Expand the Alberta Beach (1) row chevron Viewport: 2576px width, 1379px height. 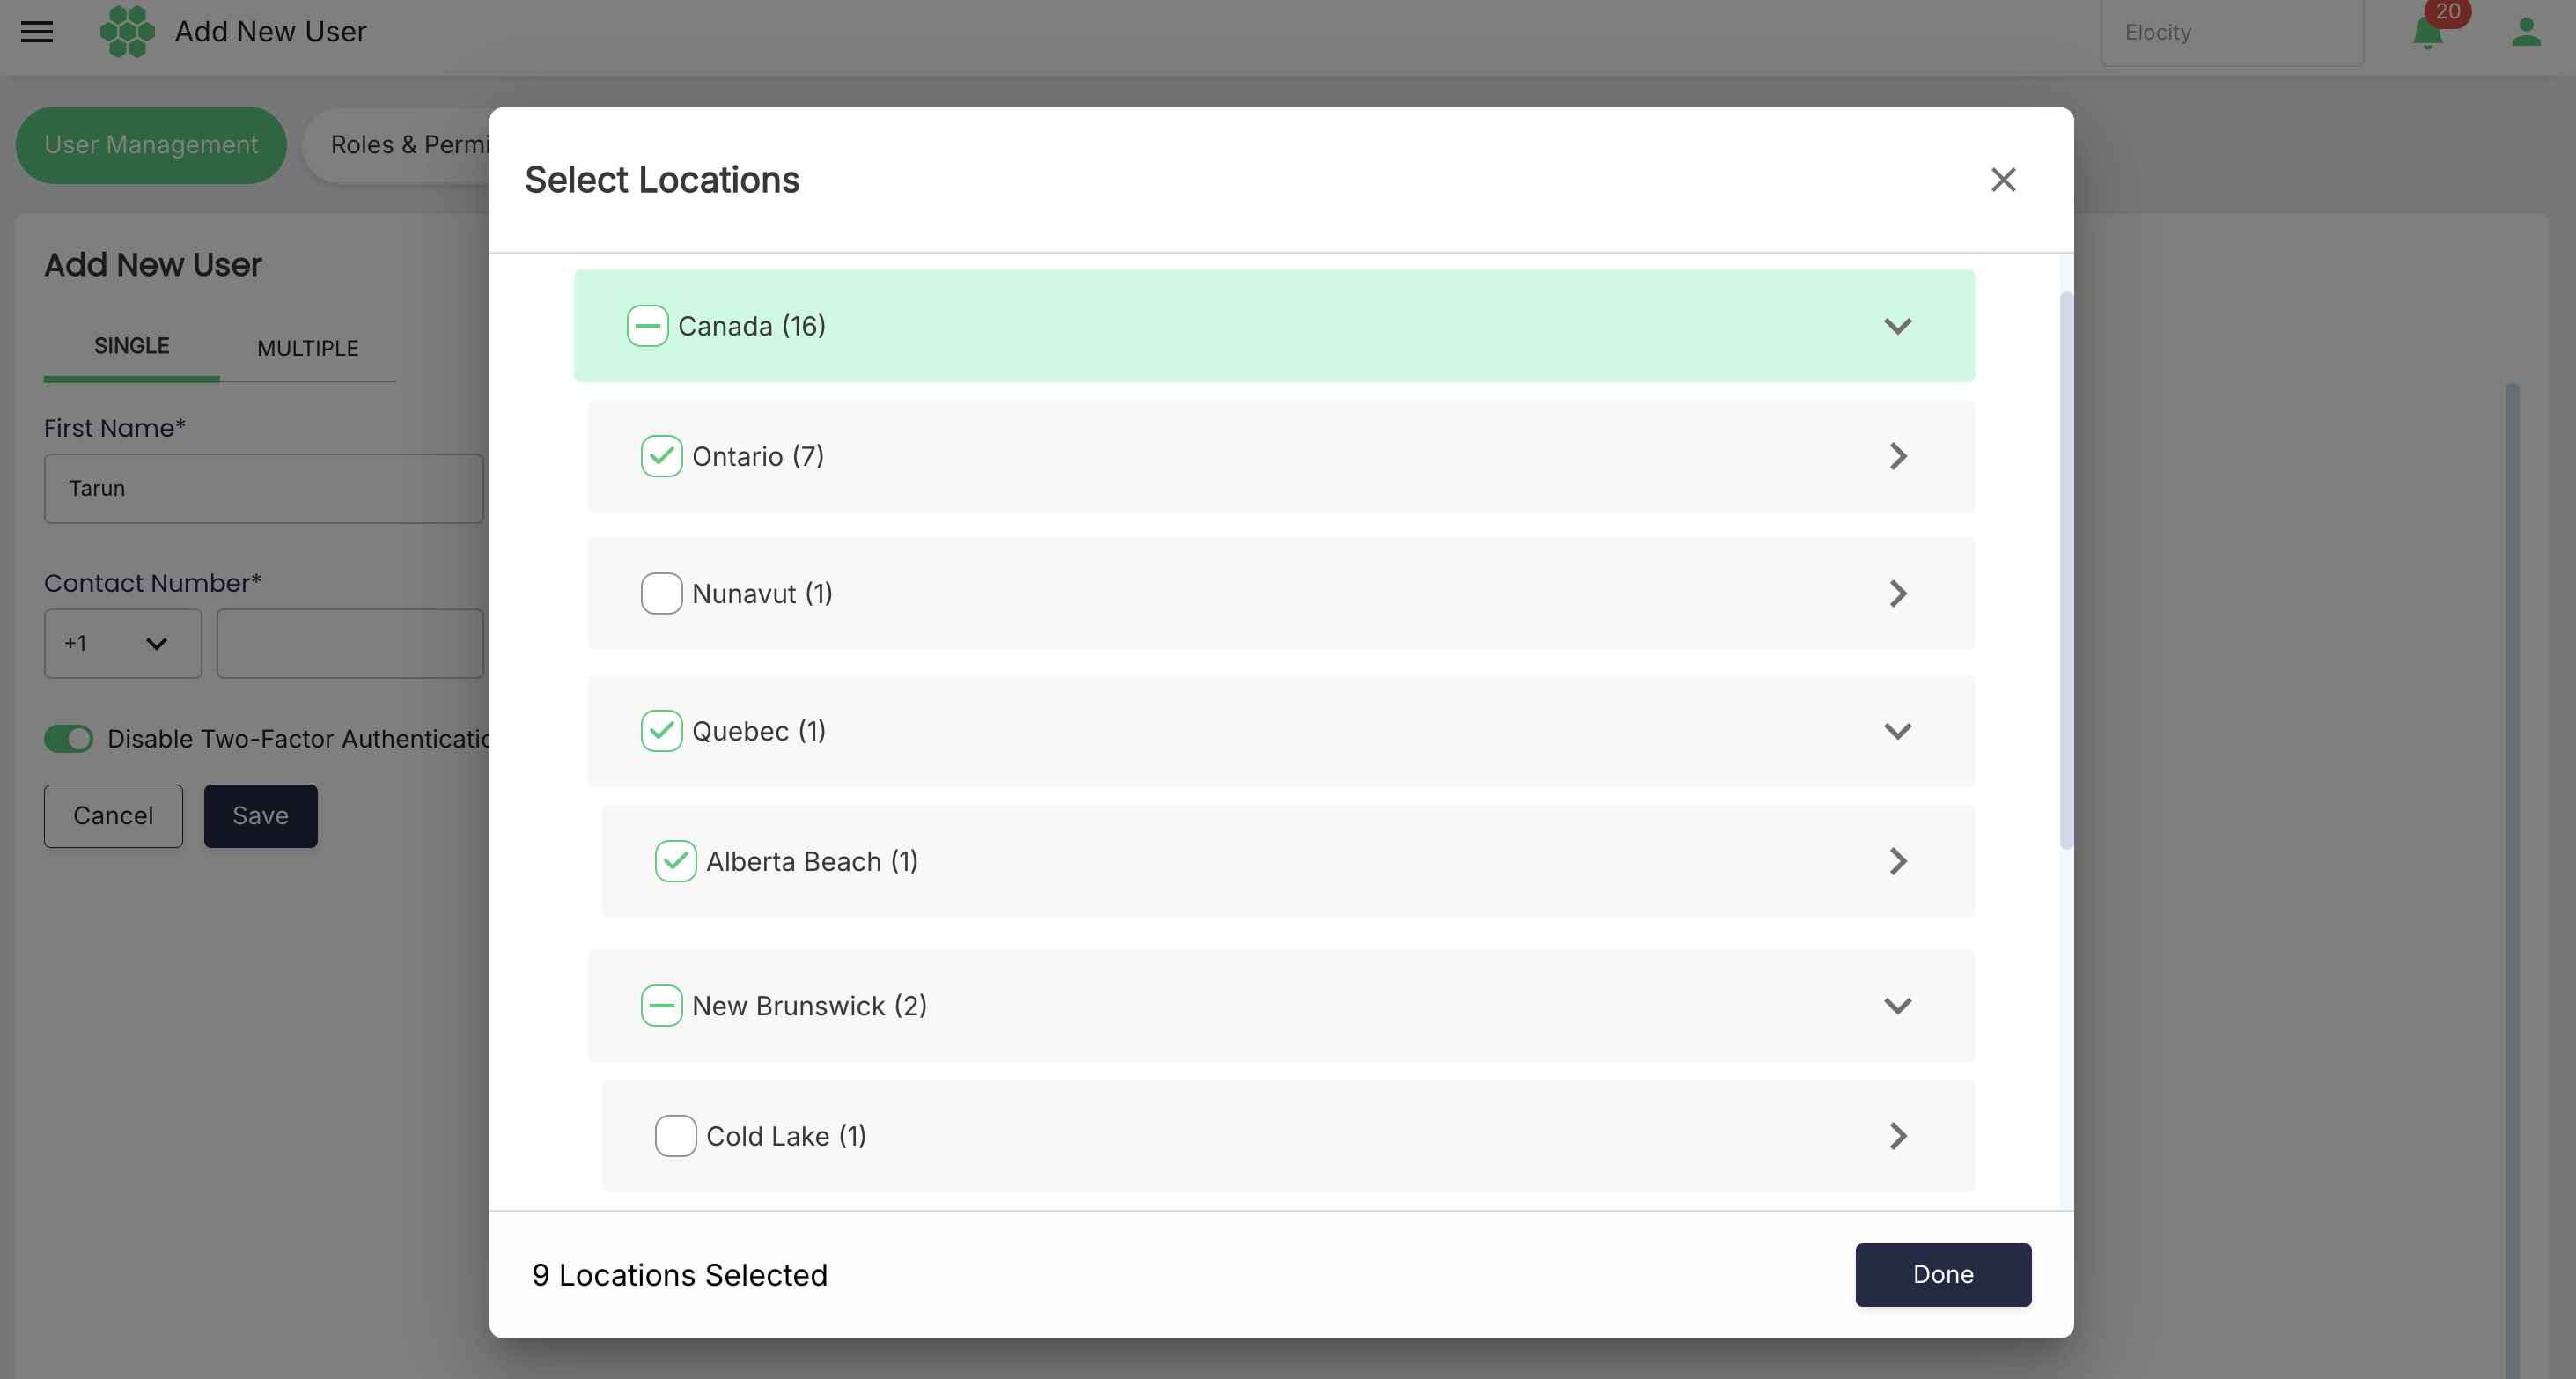pyautogui.click(x=1897, y=861)
